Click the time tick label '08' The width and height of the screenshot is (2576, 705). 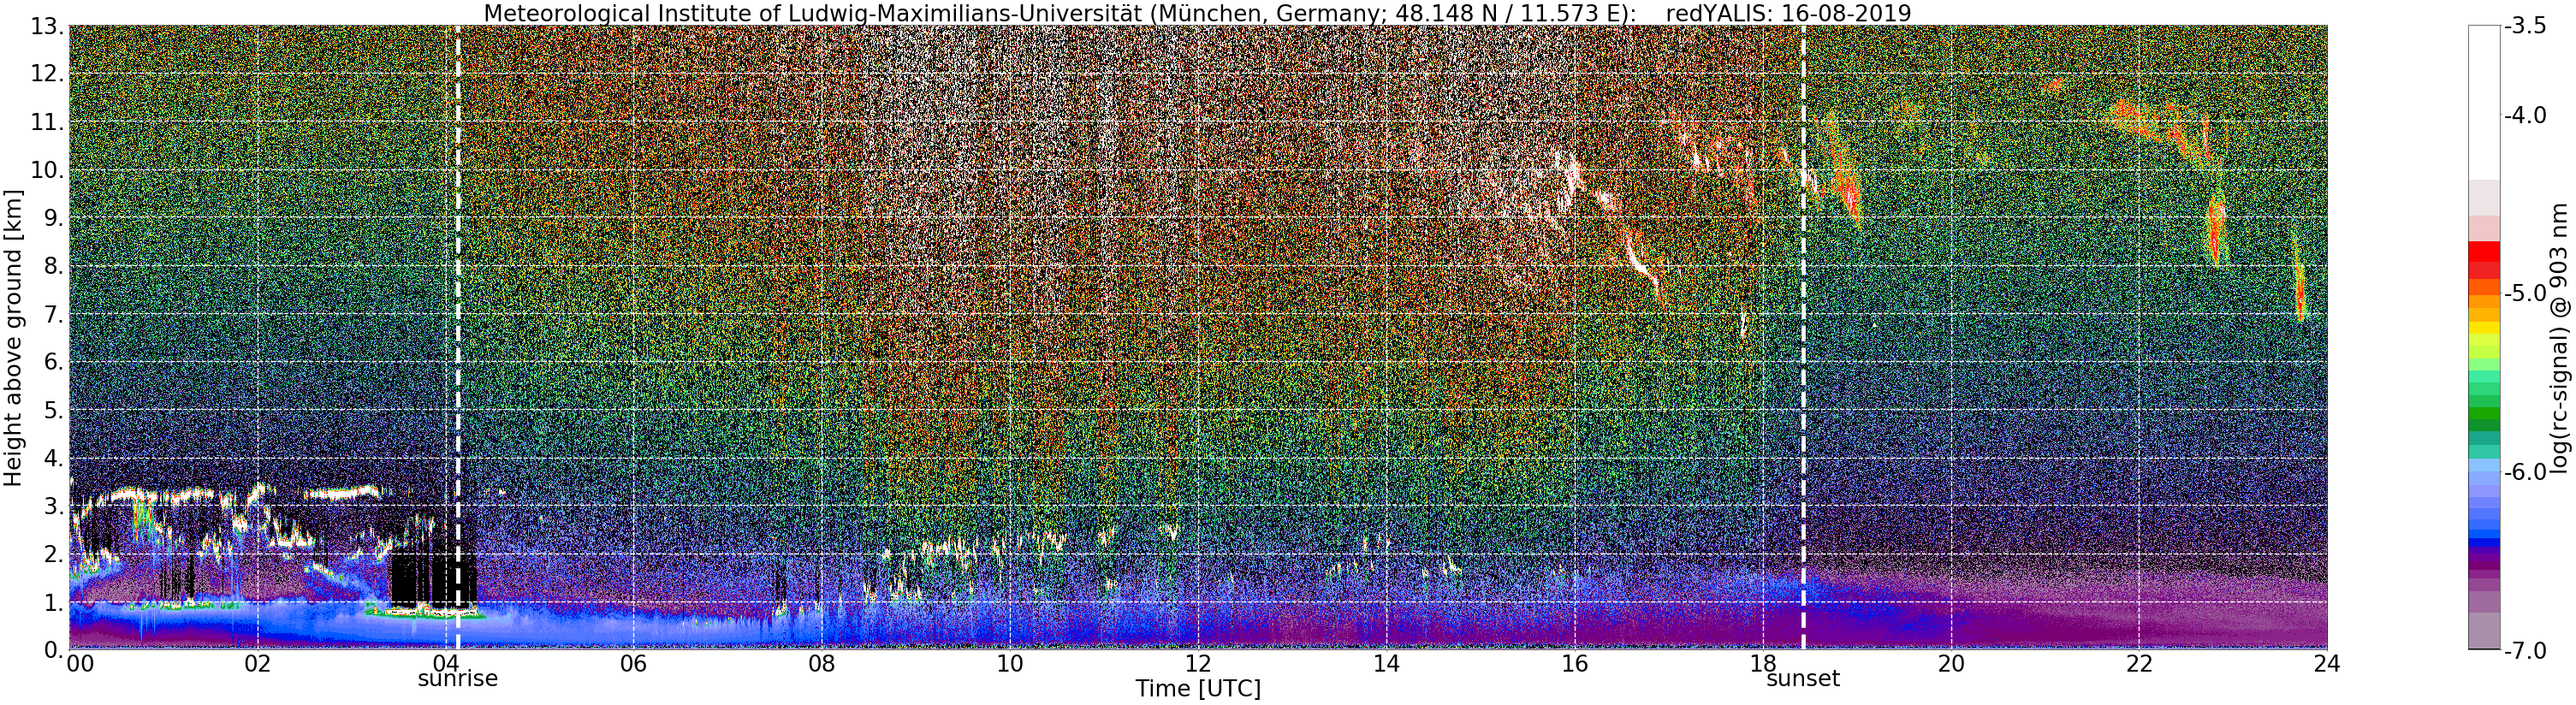click(x=822, y=664)
